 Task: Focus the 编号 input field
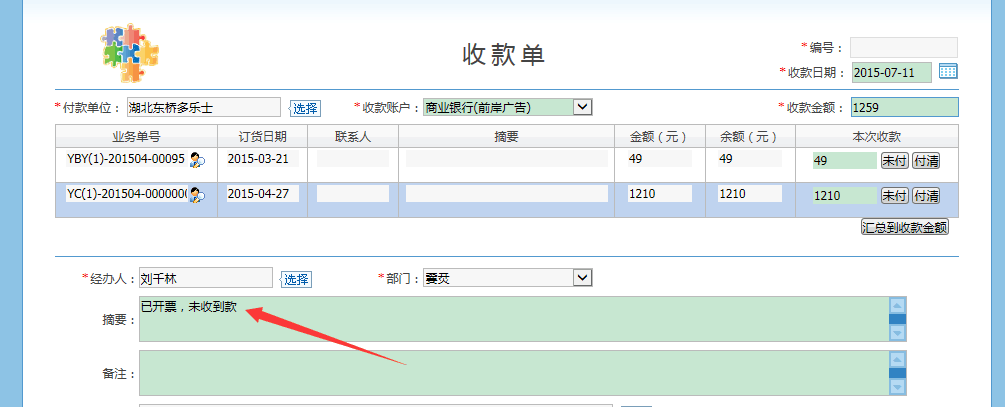tap(903, 47)
